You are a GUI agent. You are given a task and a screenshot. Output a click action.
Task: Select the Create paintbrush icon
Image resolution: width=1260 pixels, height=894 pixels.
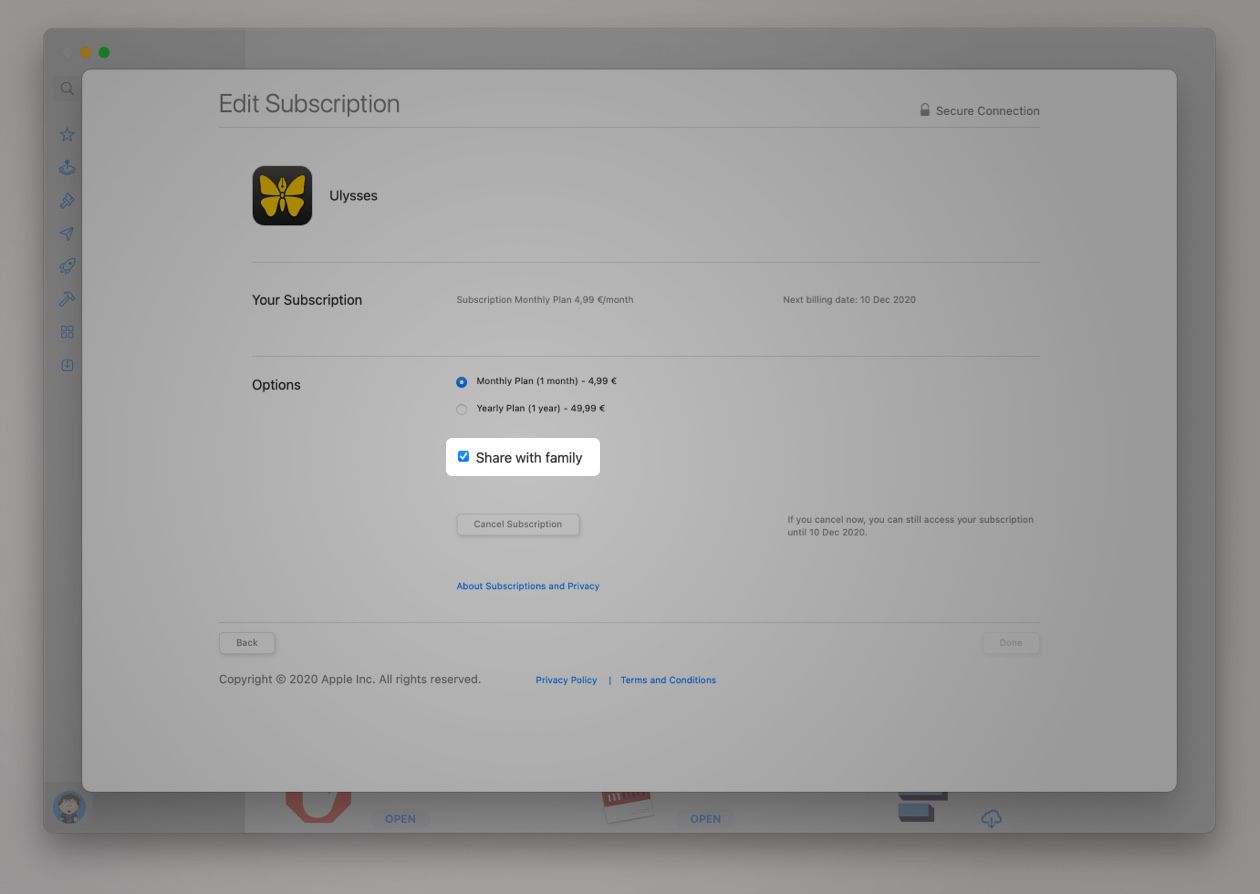(67, 200)
